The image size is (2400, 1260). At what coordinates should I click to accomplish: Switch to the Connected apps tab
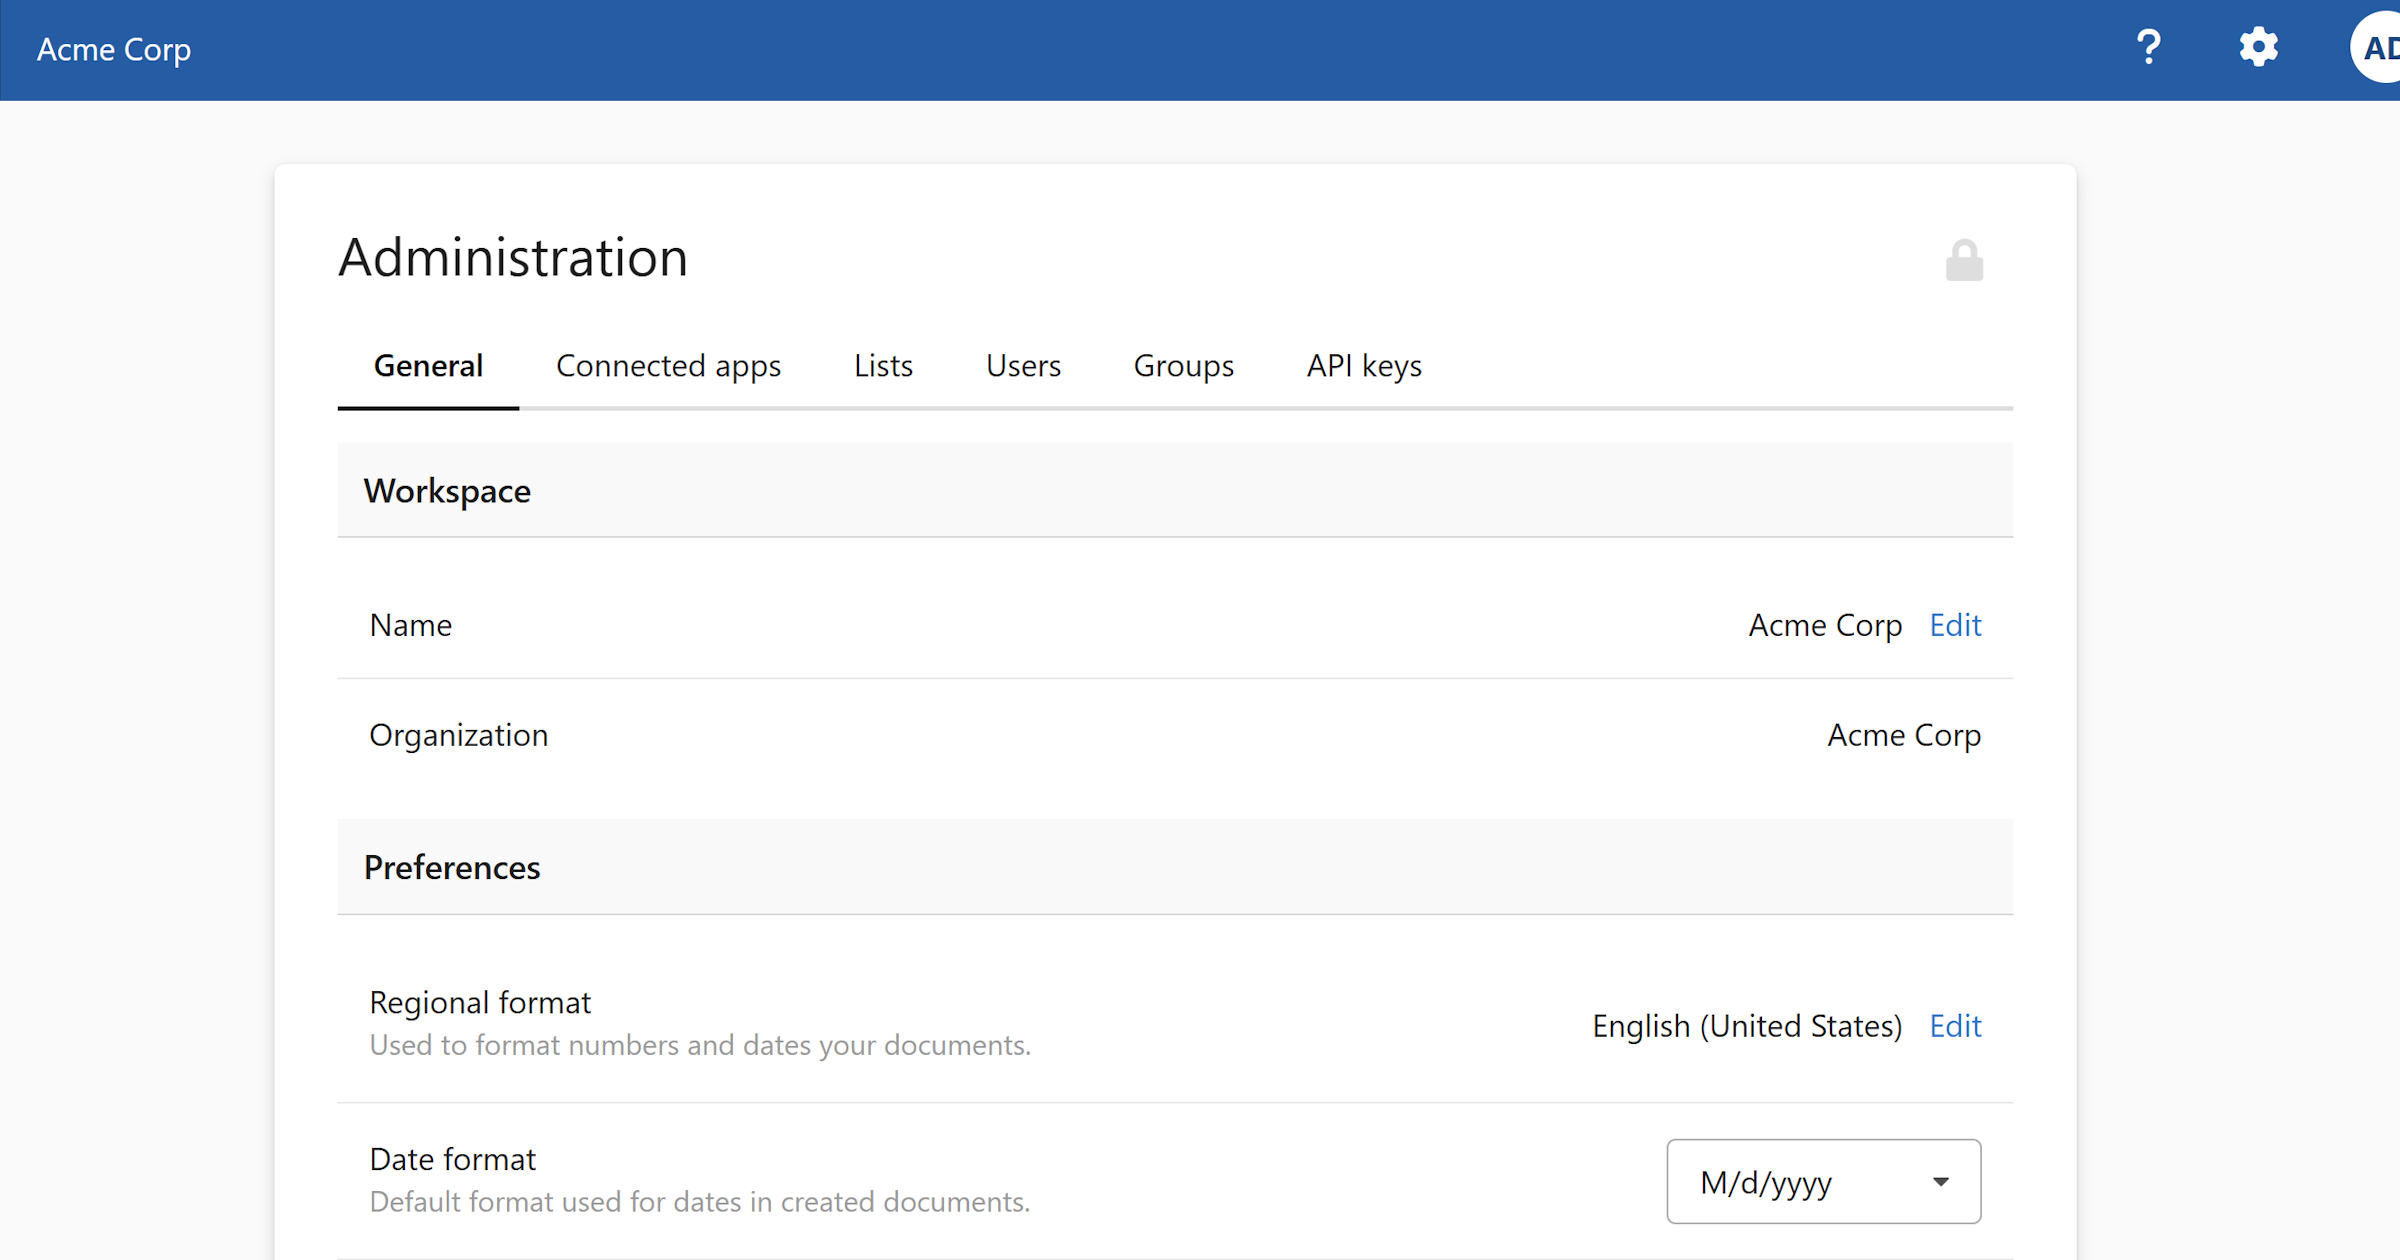tap(668, 366)
